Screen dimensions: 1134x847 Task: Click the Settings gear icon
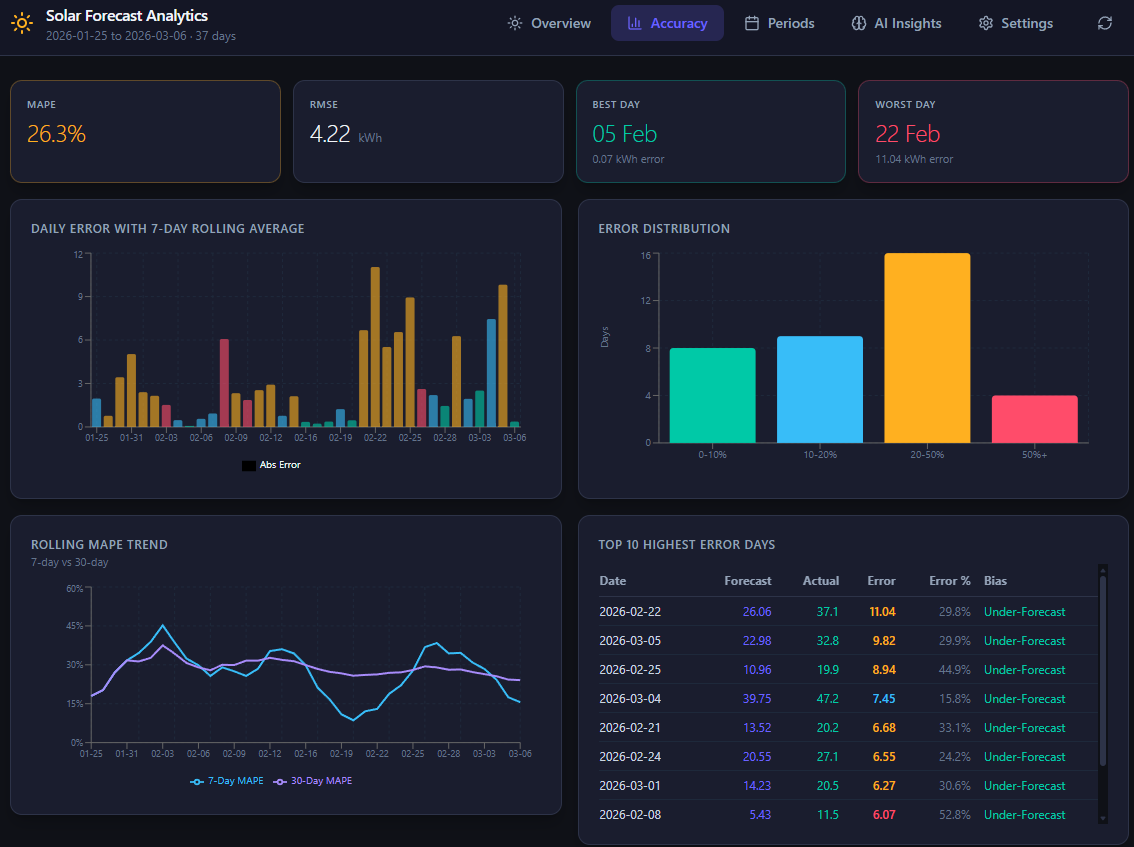click(986, 23)
